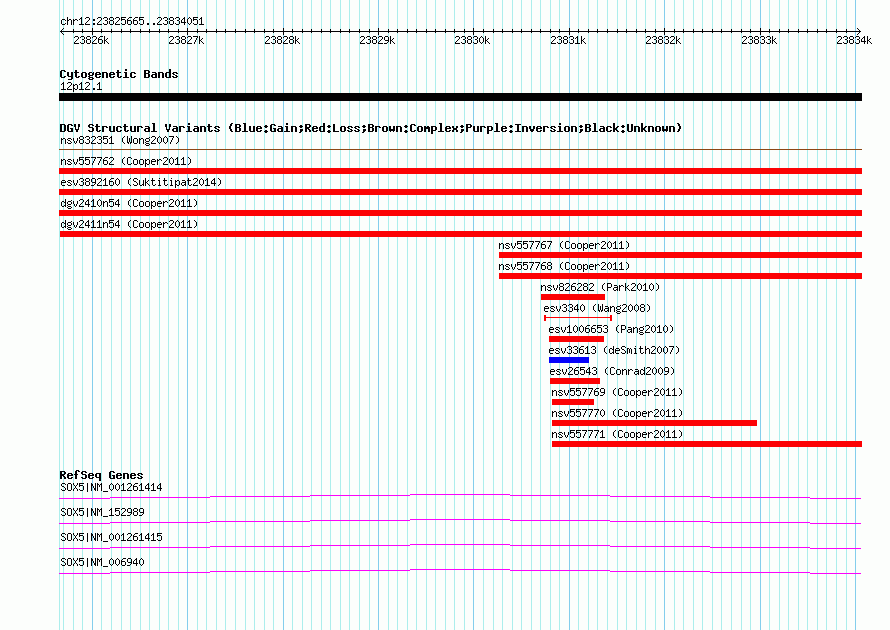Click the red bar for nsv557771
The image size is (890, 630).
point(707,444)
